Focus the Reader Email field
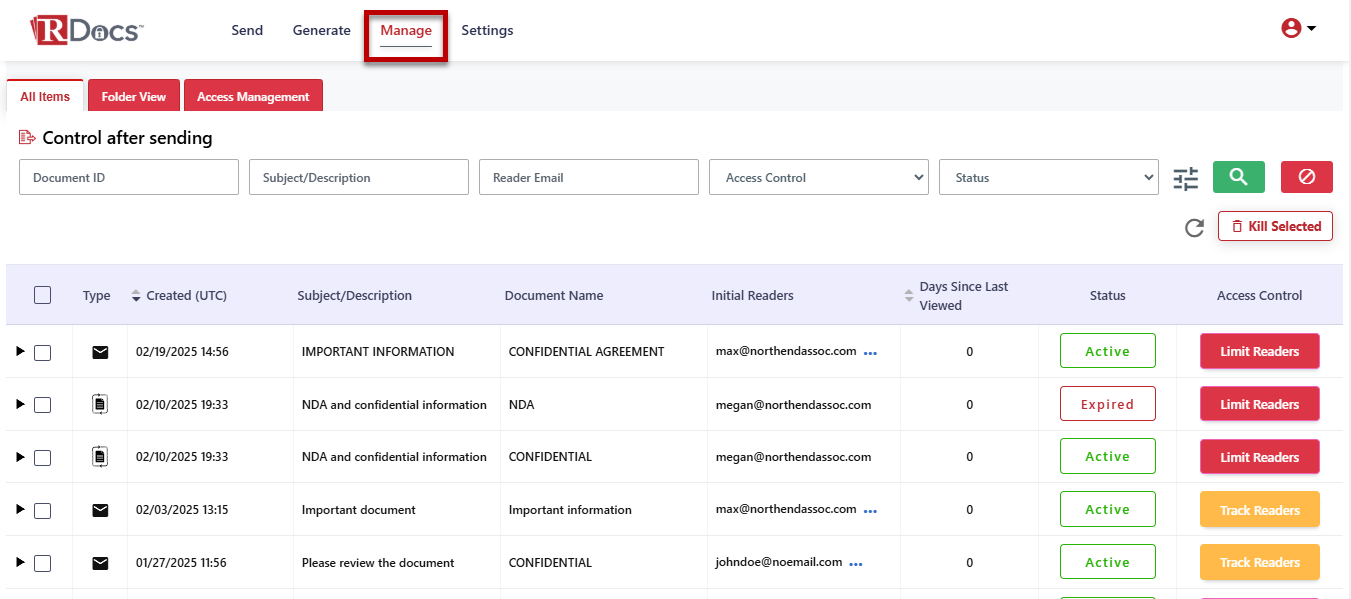 [x=589, y=177]
